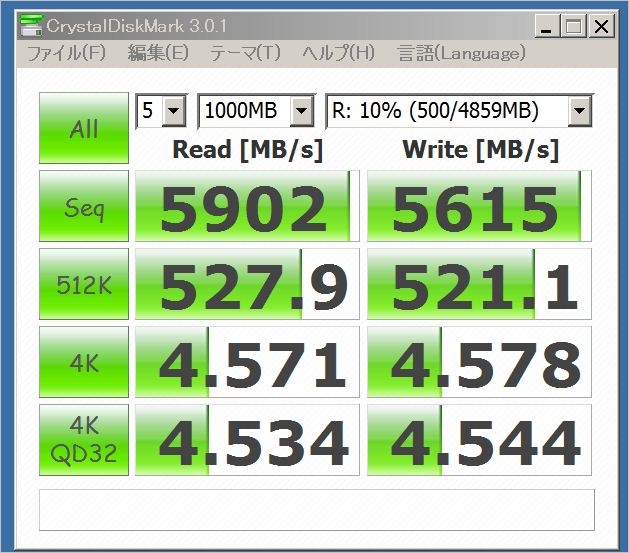Click the CrystalDiskMark title bar icon

click(31, 26)
